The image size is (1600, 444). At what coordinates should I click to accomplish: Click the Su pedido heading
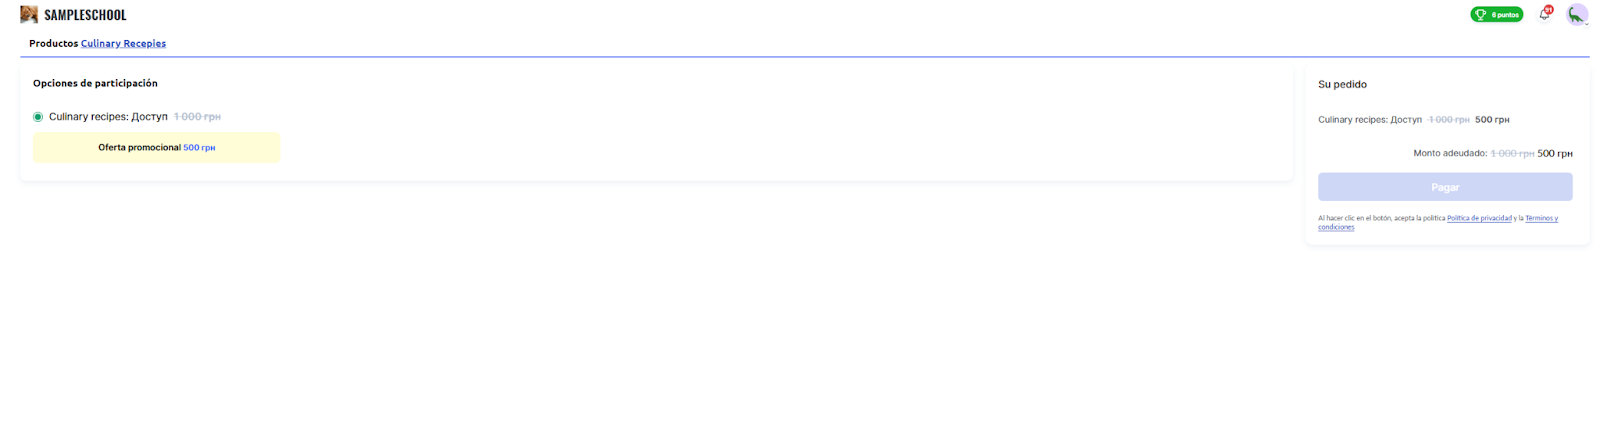coord(1342,85)
